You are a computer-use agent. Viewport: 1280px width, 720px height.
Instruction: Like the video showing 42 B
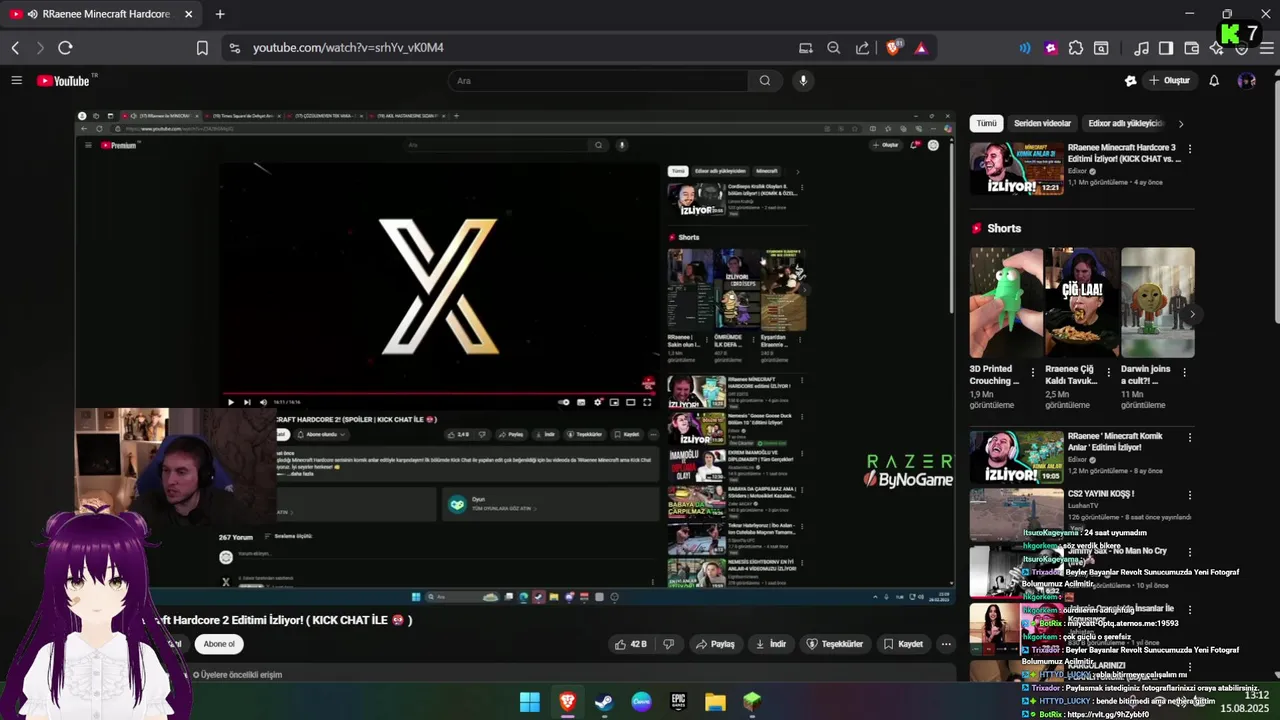[x=630, y=644]
